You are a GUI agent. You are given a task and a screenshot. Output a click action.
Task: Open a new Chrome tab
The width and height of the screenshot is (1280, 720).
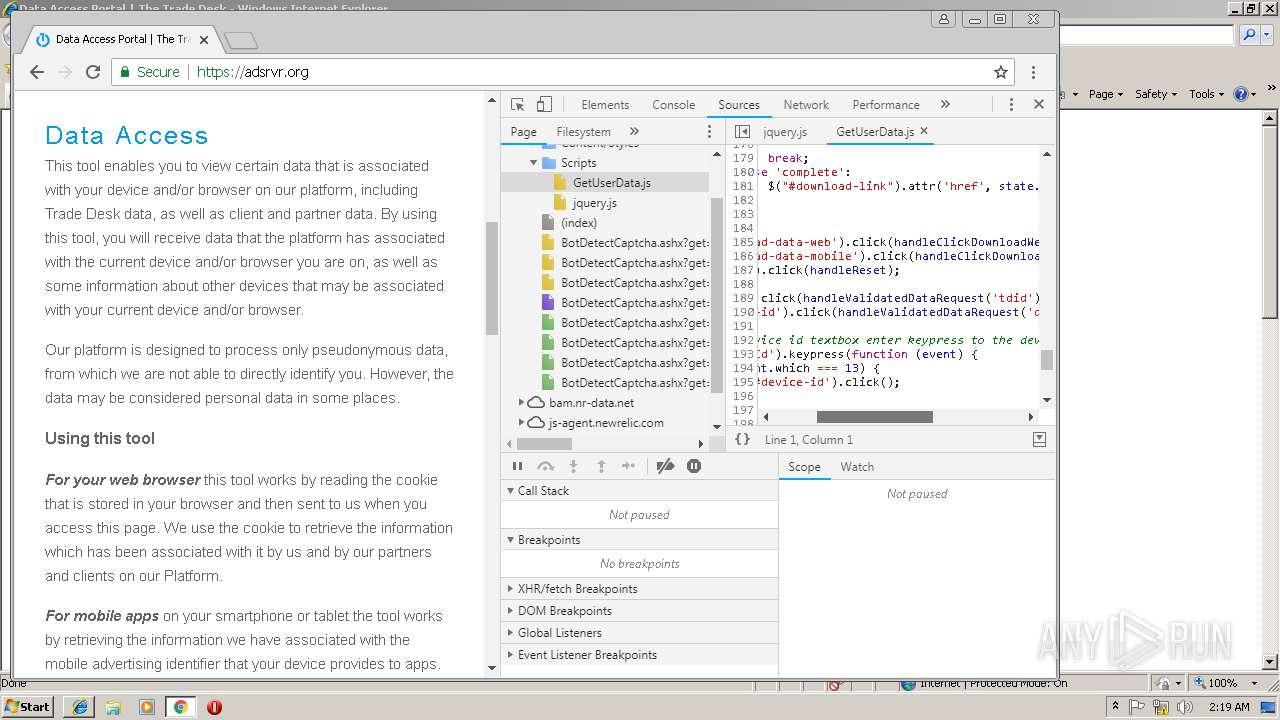coord(241,40)
